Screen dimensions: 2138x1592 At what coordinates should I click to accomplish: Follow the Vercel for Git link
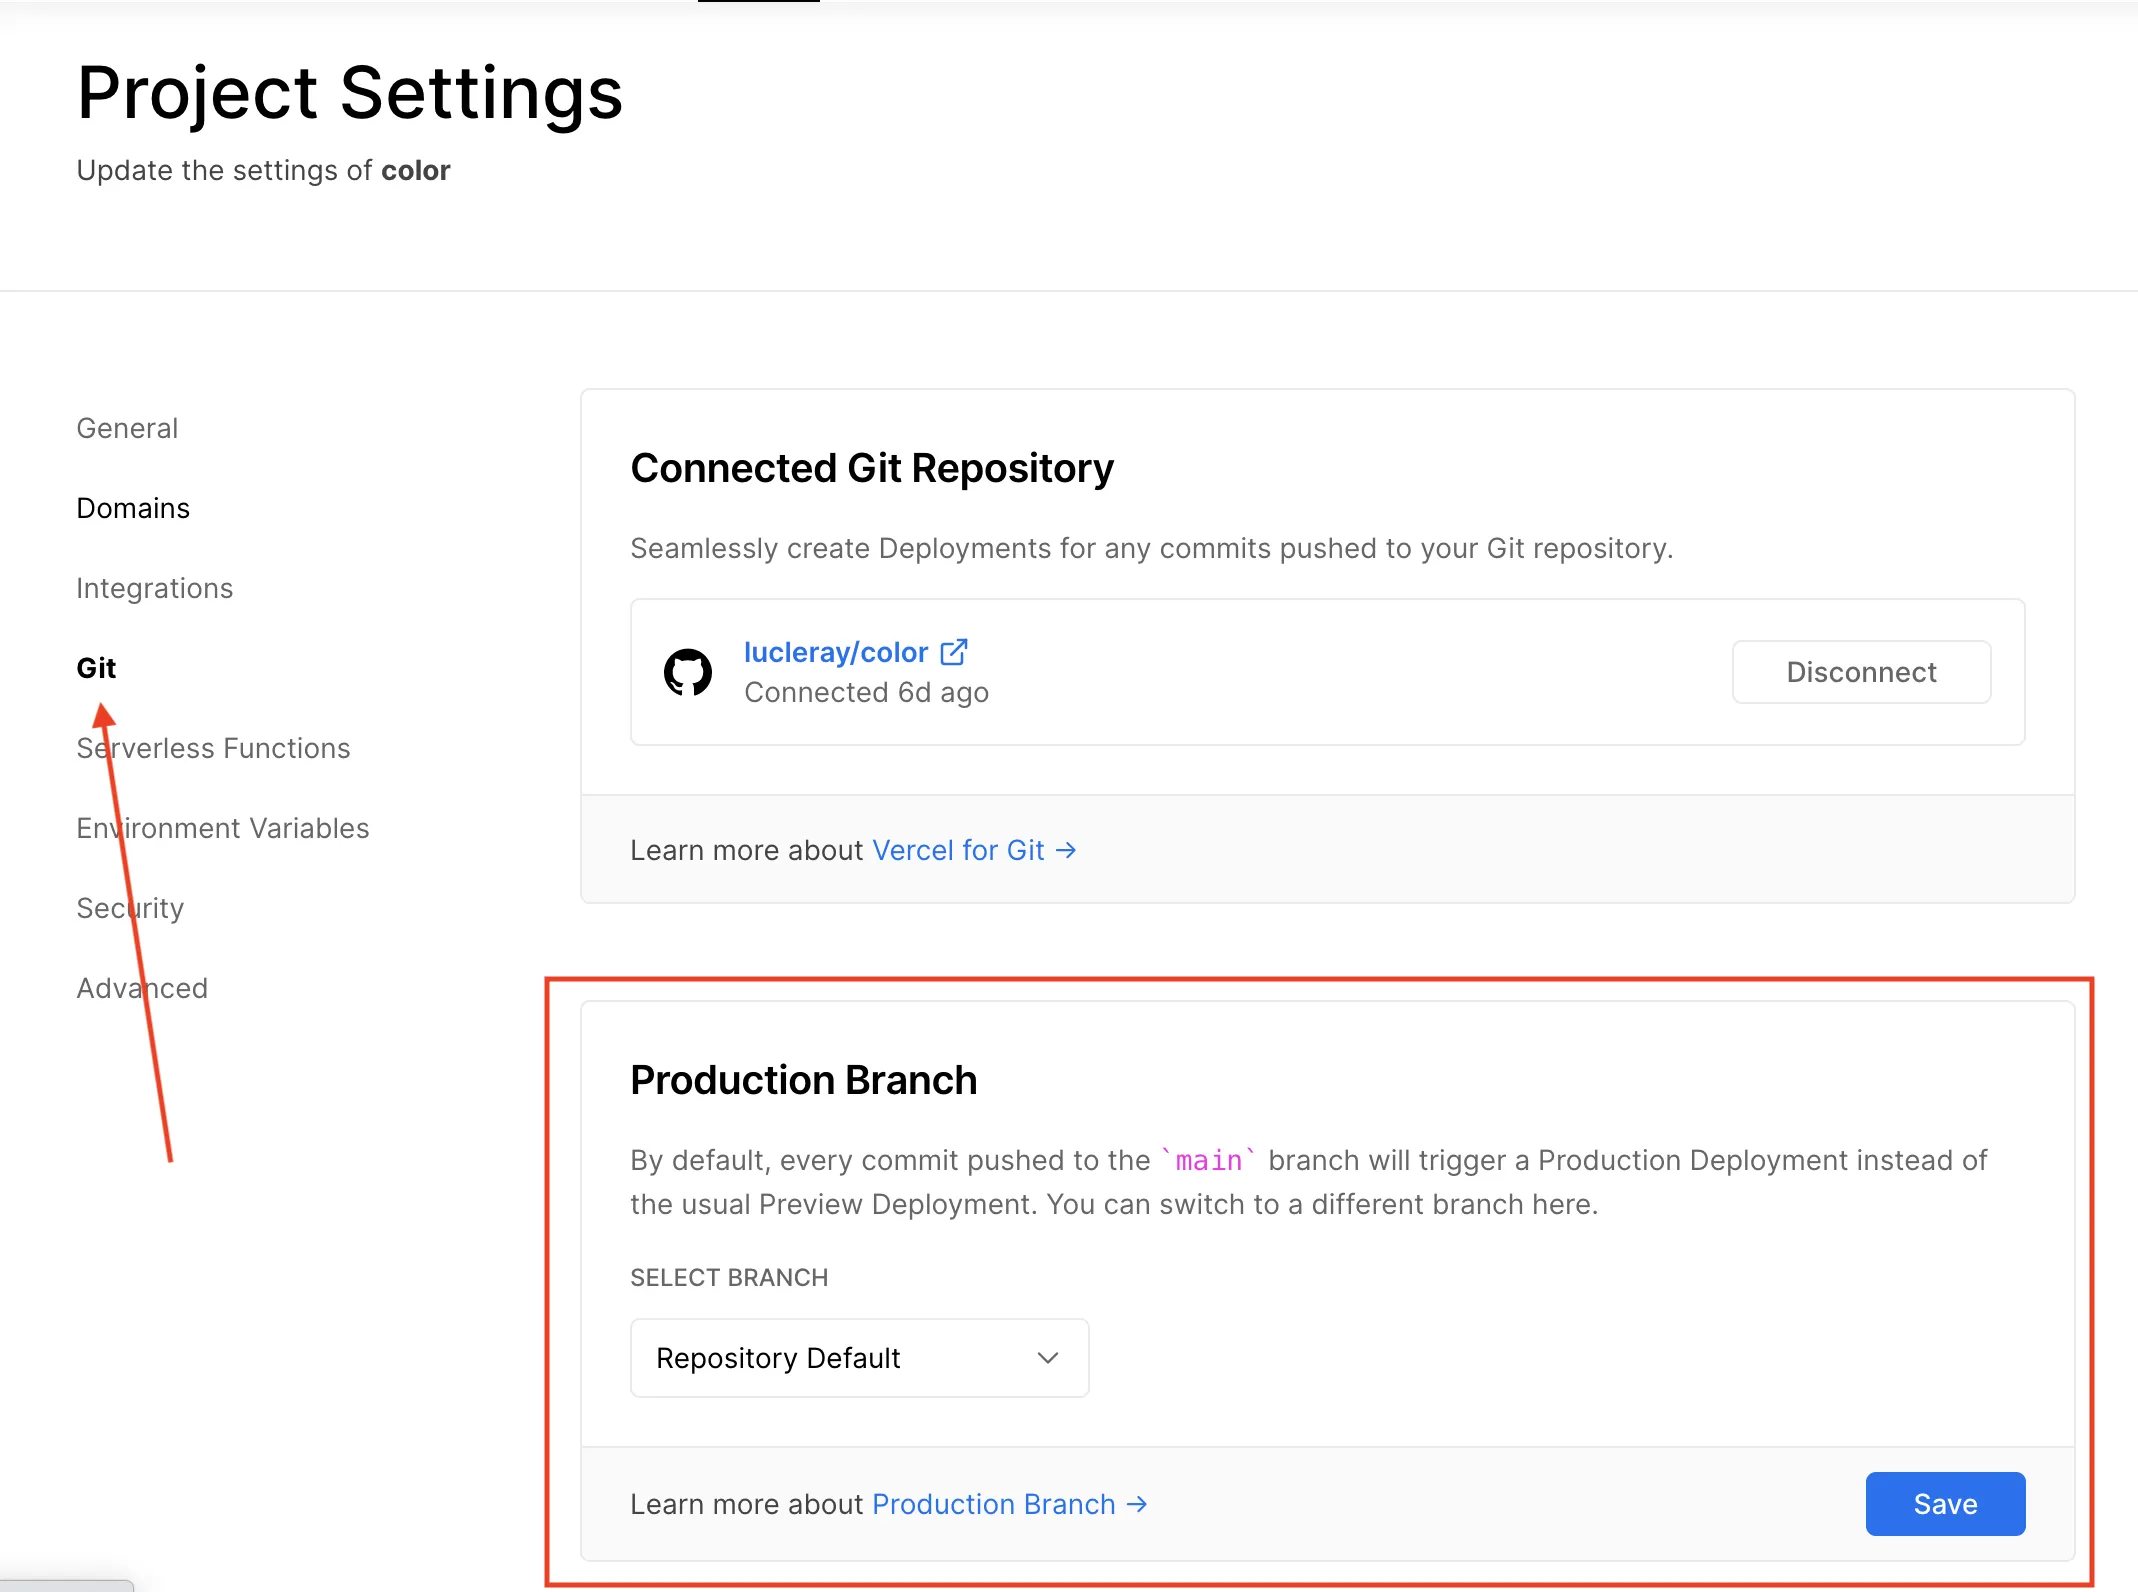(958, 850)
